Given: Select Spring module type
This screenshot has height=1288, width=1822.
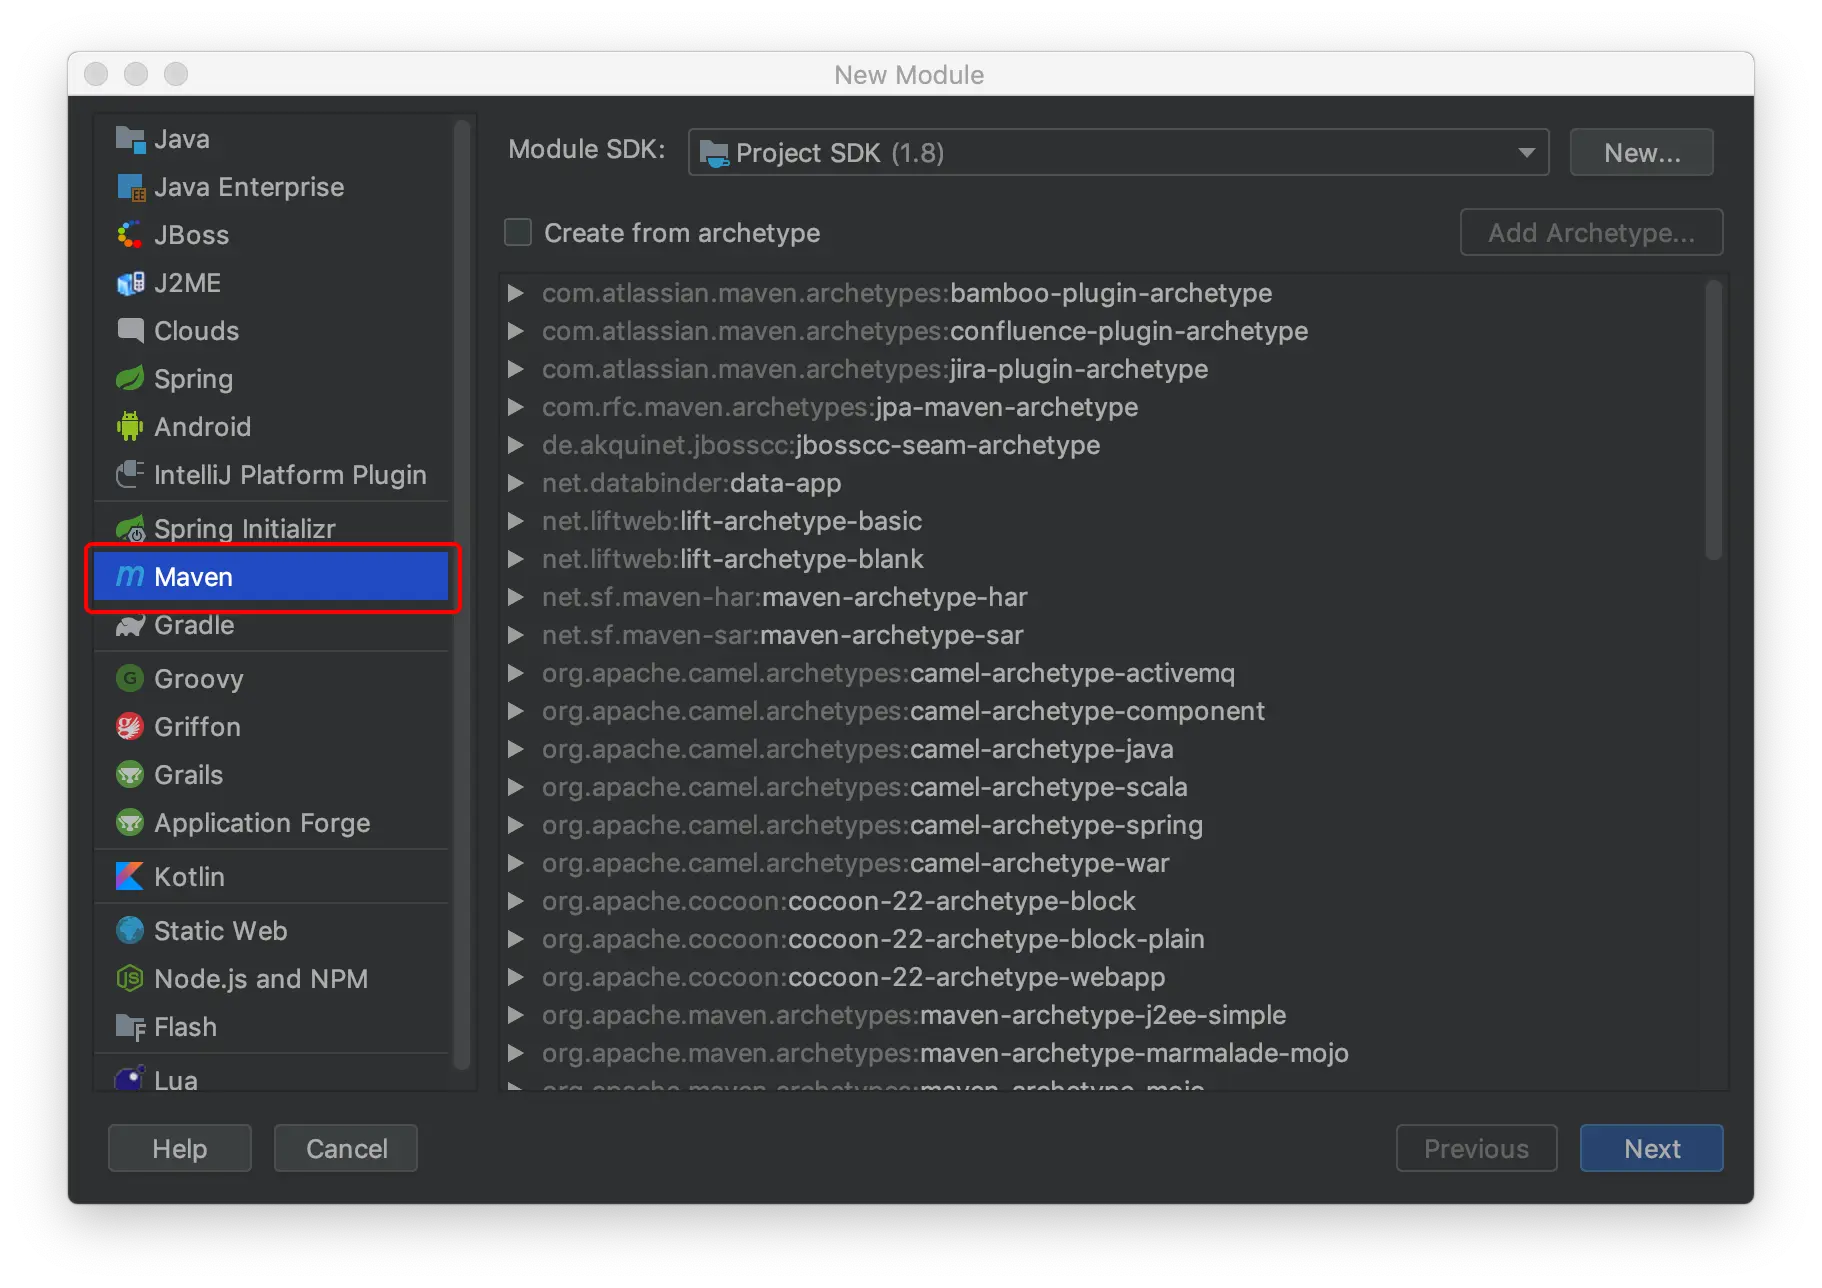Looking at the screenshot, I should click(x=271, y=379).
